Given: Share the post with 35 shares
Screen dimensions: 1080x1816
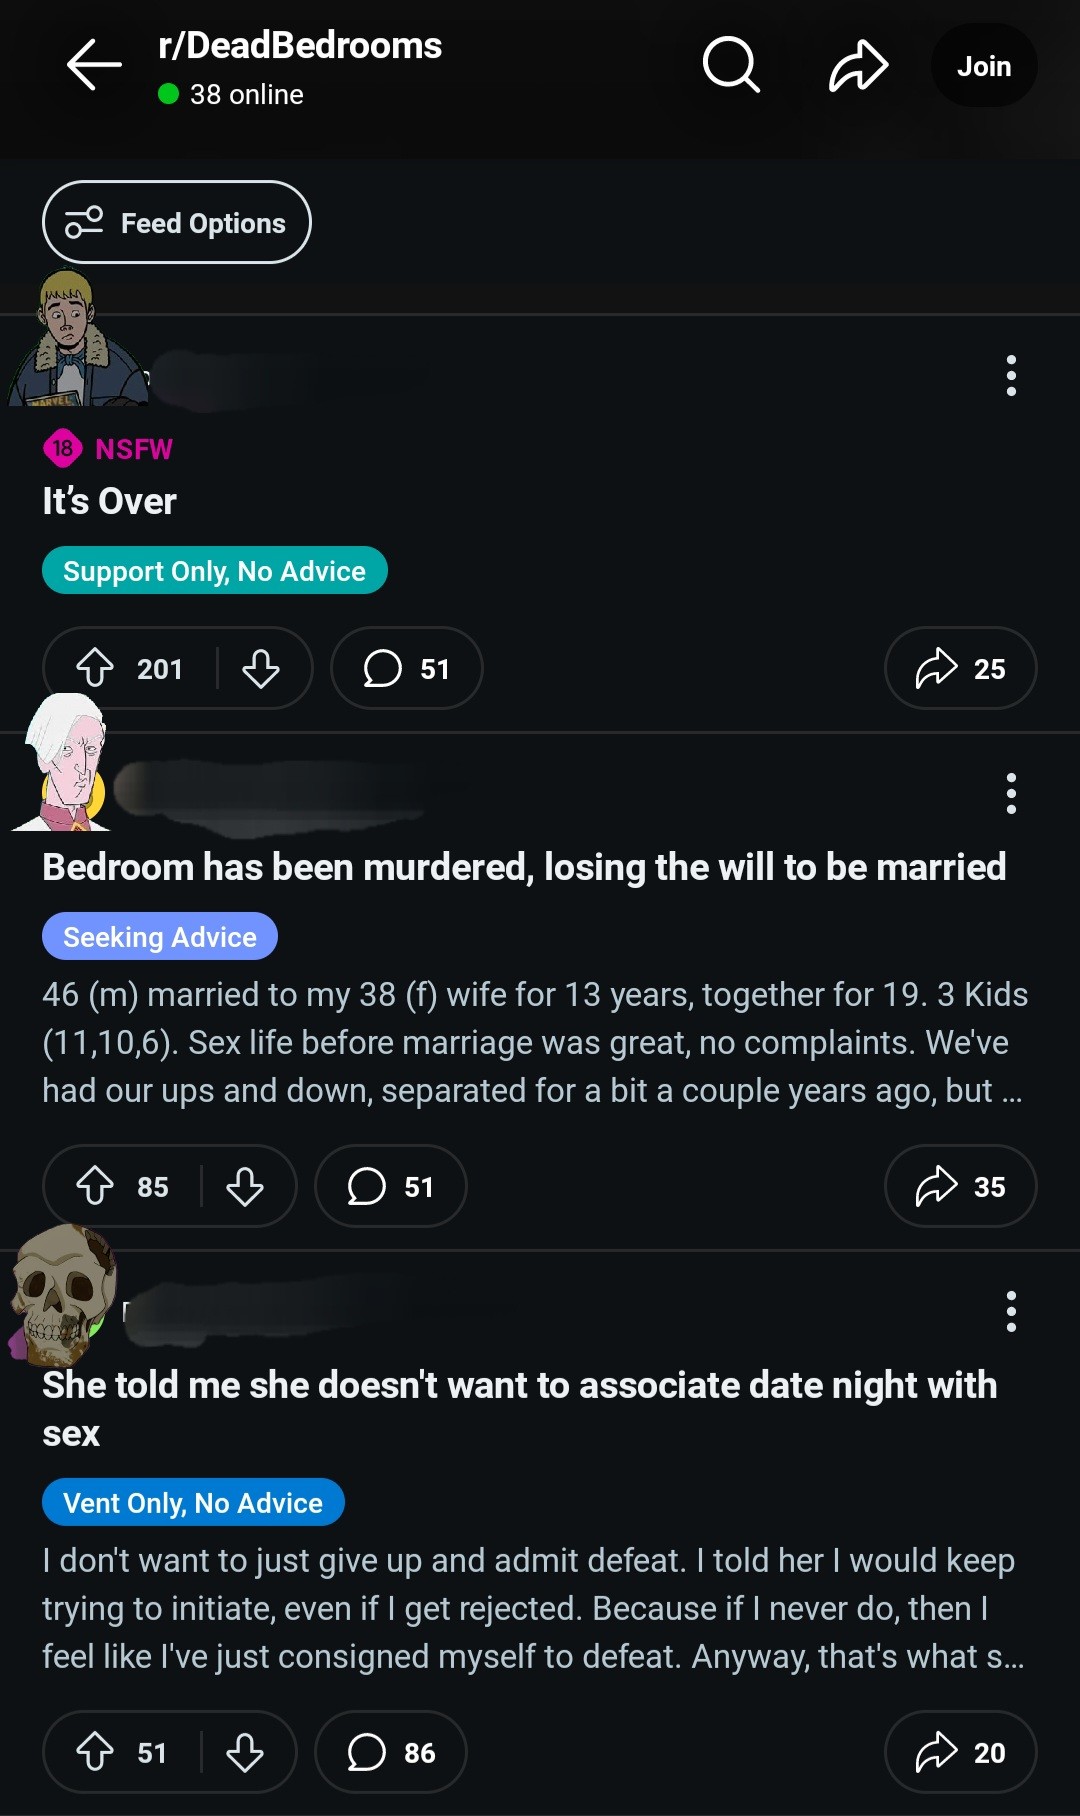Looking at the screenshot, I should [960, 1186].
